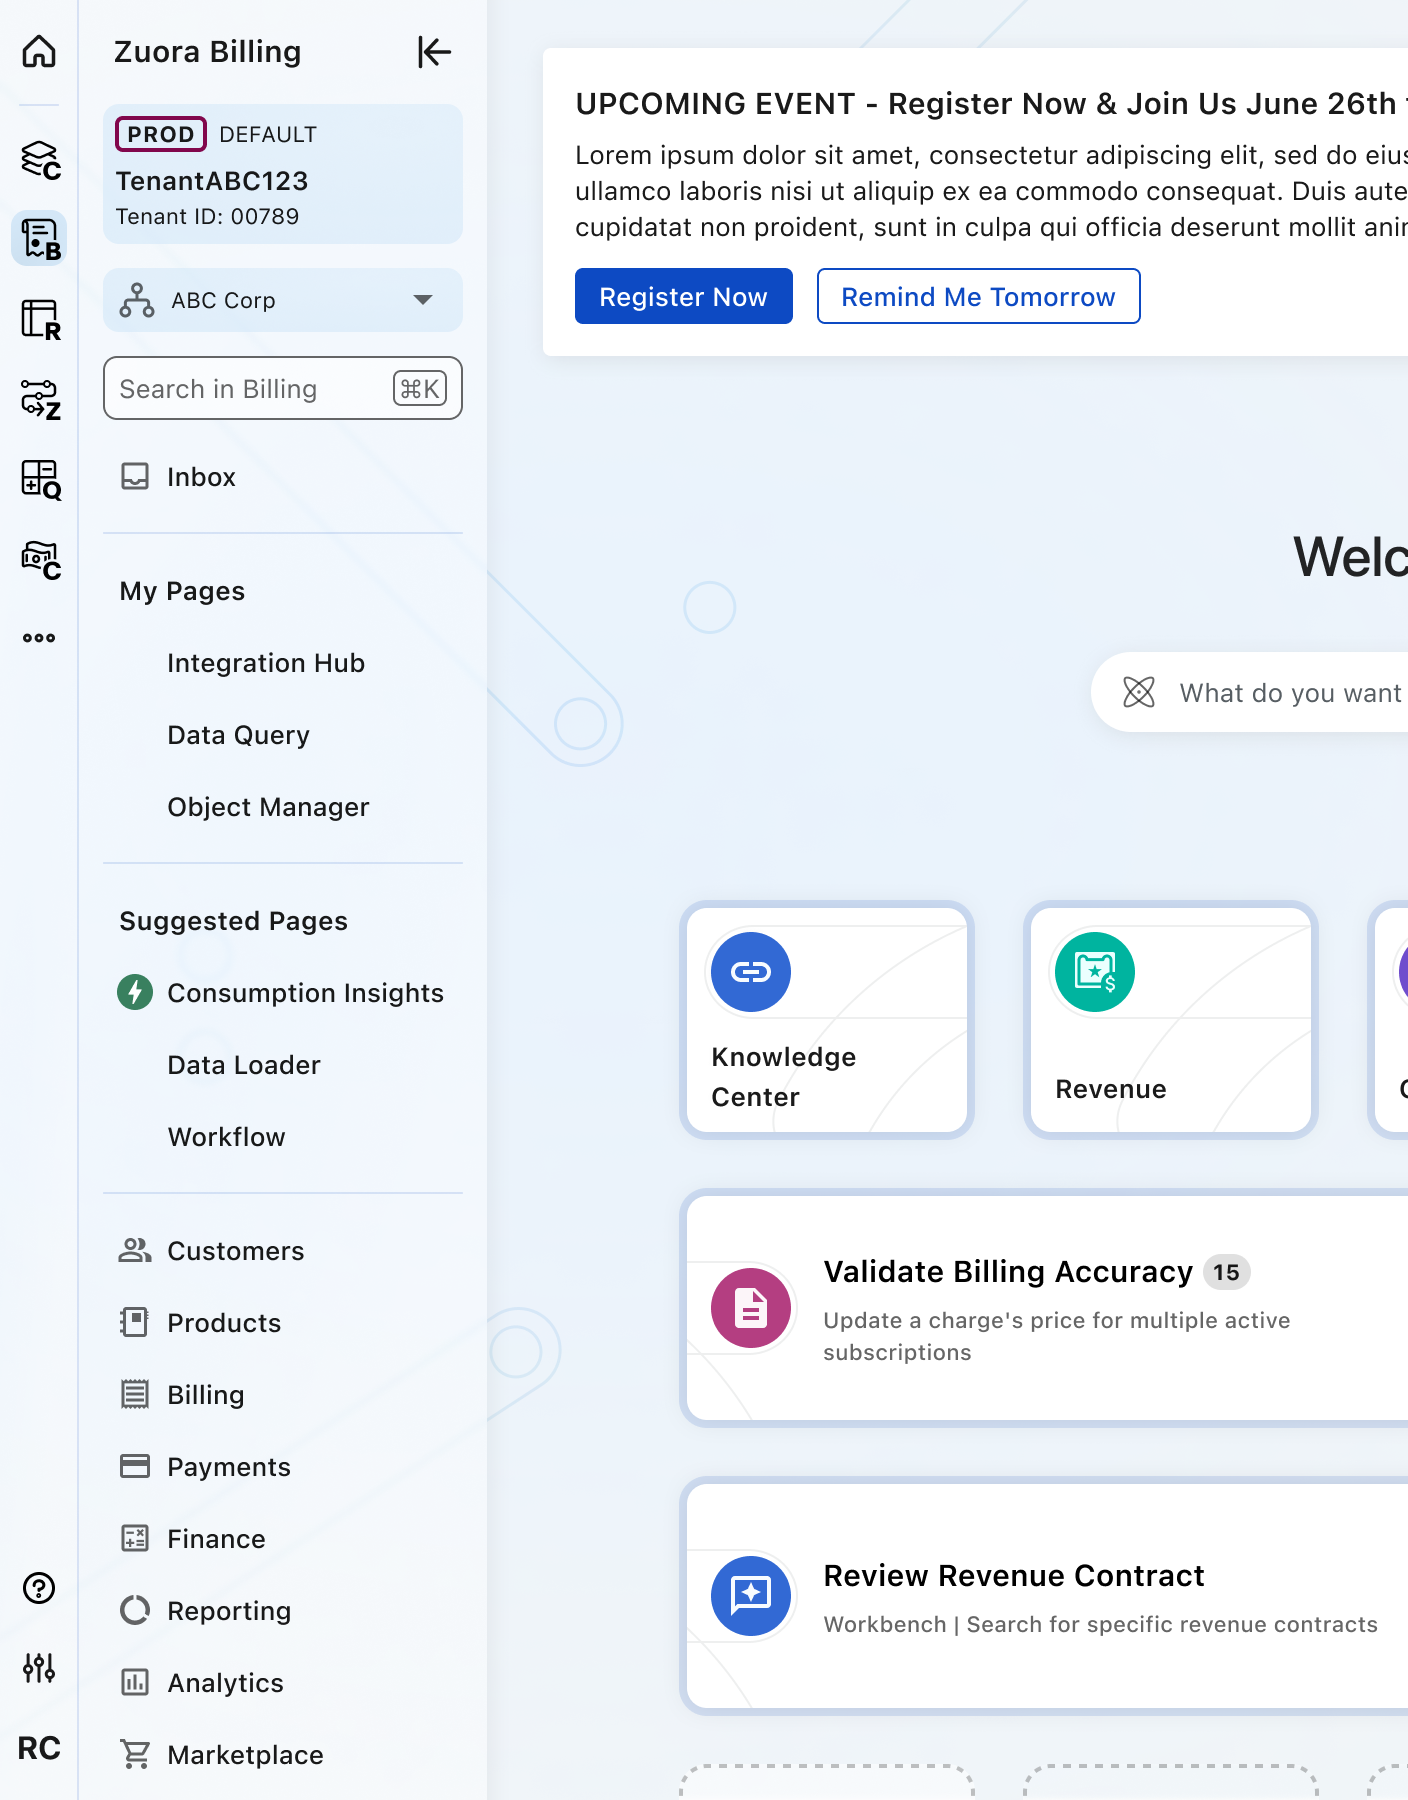Open Consumption Insights suggested page
The width and height of the screenshot is (1408, 1800).
coord(304,993)
